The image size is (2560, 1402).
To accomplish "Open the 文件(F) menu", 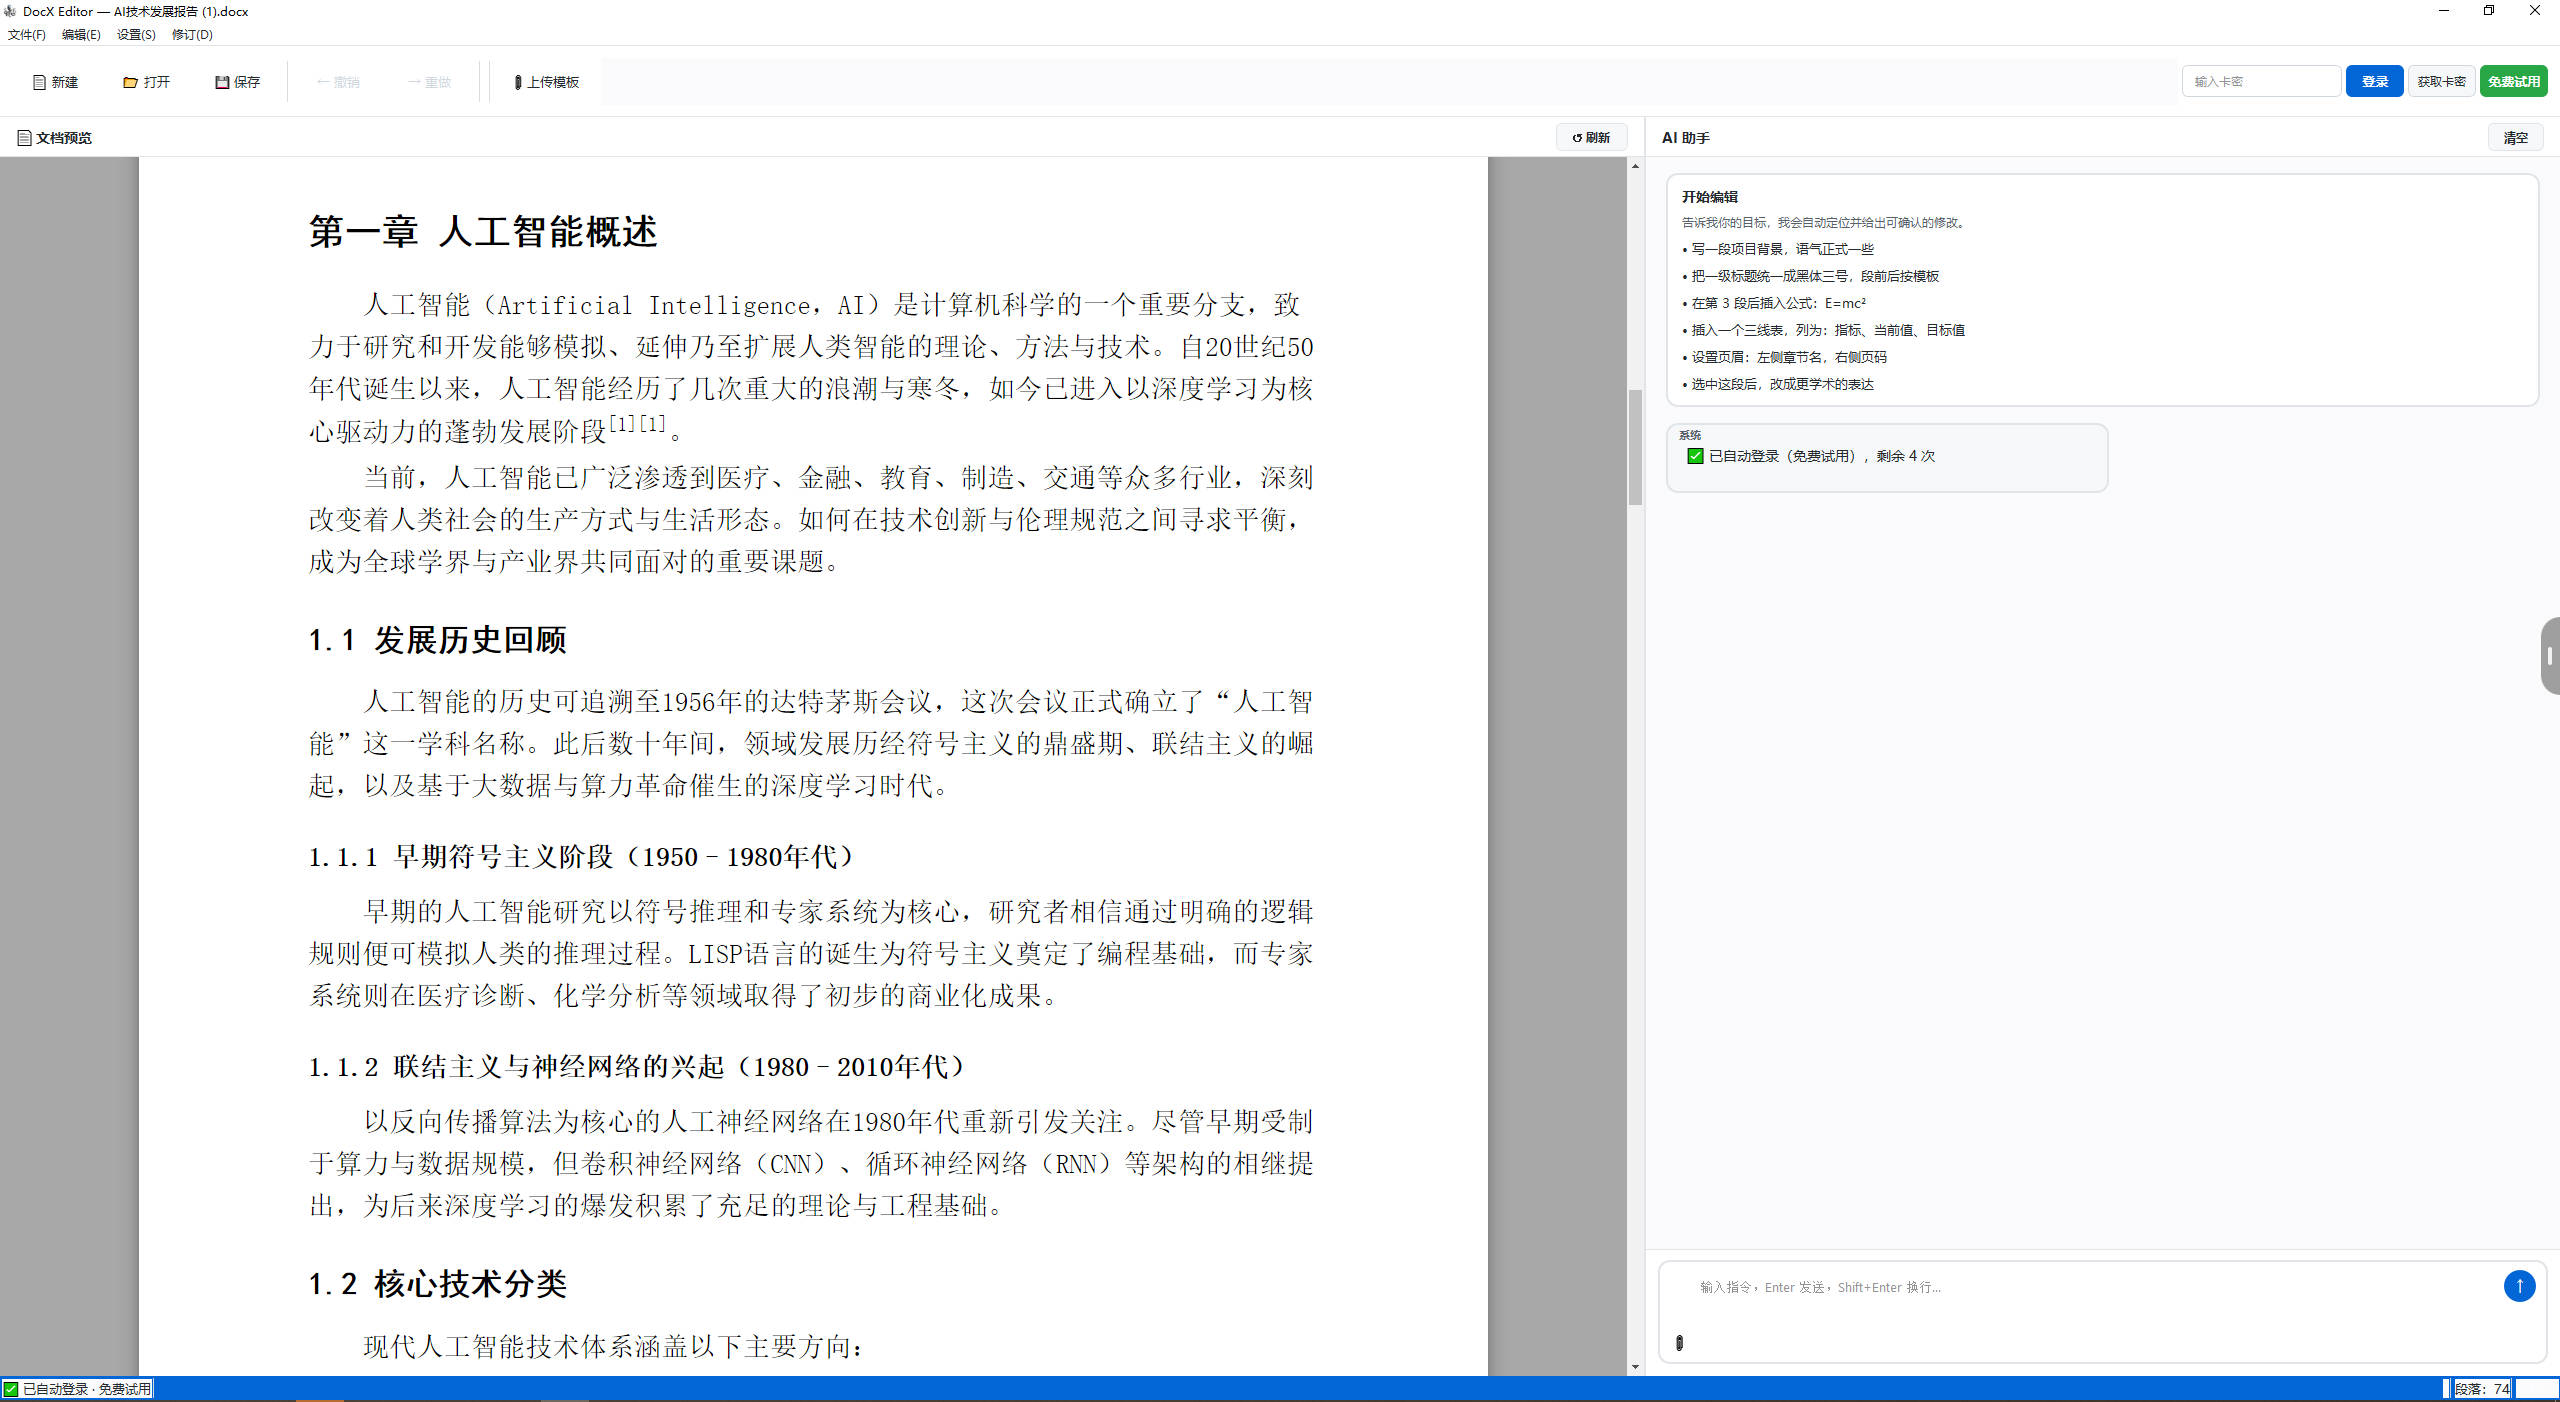I will click(x=27, y=35).
